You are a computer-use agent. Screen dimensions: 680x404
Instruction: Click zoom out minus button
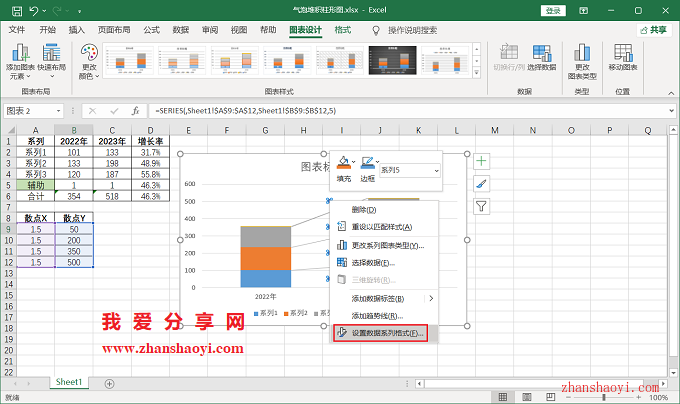[569, 397]
